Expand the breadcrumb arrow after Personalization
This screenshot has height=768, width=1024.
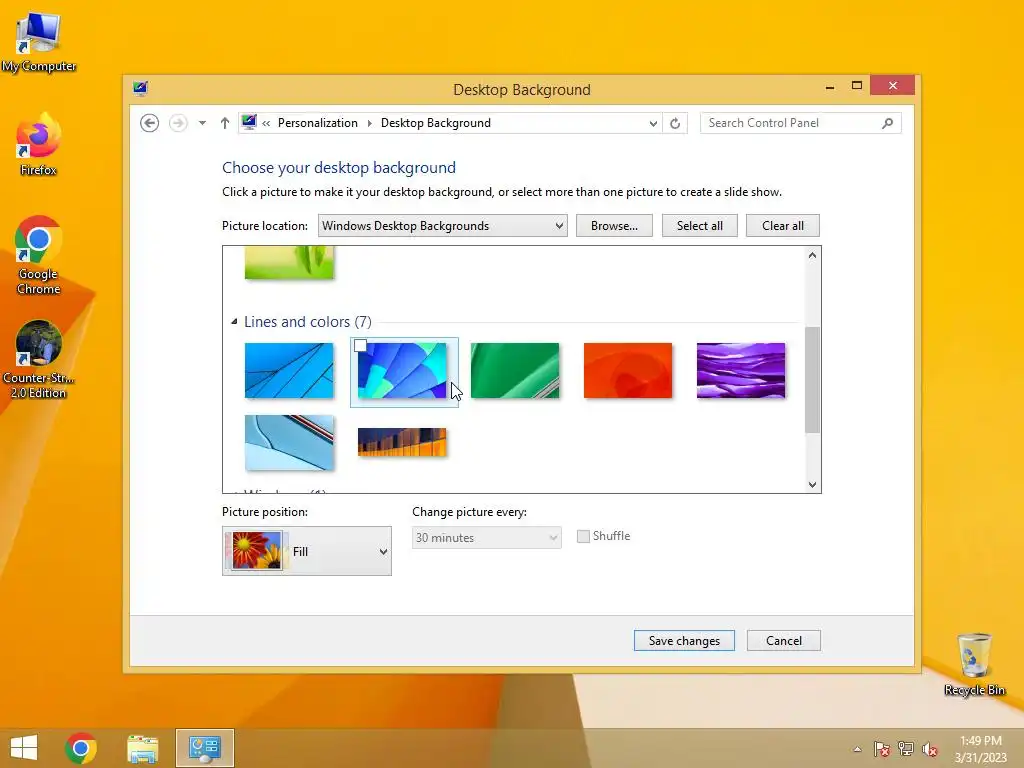[x=370, y=123]
